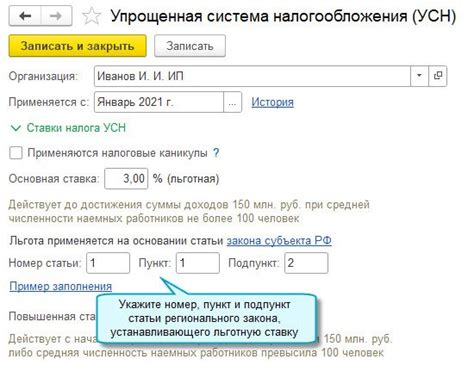This screenshot has height=365, width=474.
Task: Focus the Организация field with Иванов И. И. ИП
Action: pyautogui.click(x=252, y=76)
